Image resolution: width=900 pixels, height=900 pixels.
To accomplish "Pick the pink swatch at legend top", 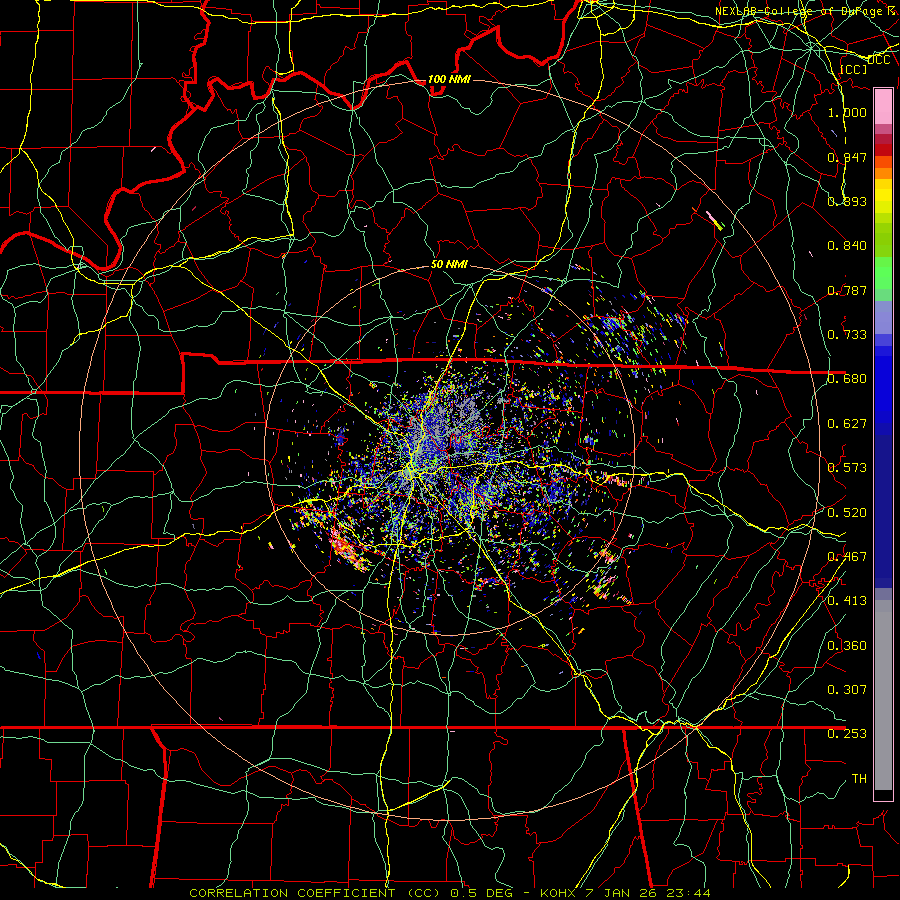I will click(883, 106).
